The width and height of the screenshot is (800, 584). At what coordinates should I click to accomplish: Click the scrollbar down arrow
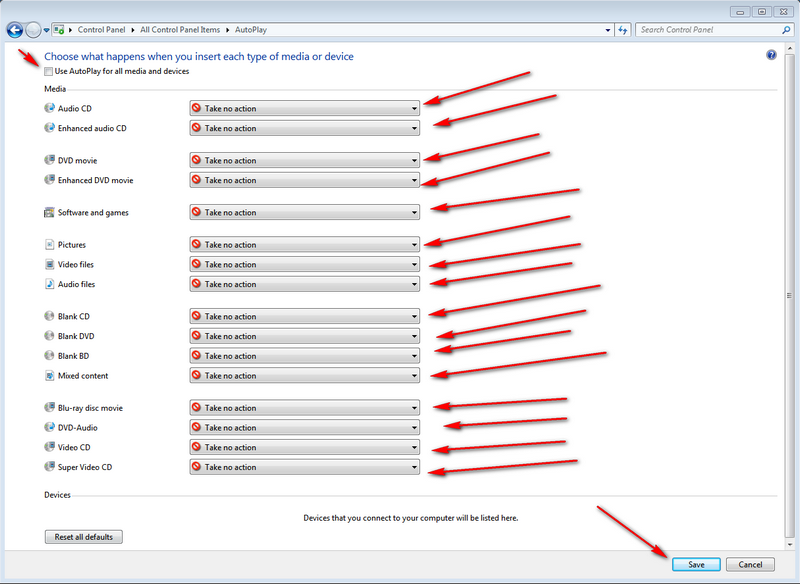(789, 544)
